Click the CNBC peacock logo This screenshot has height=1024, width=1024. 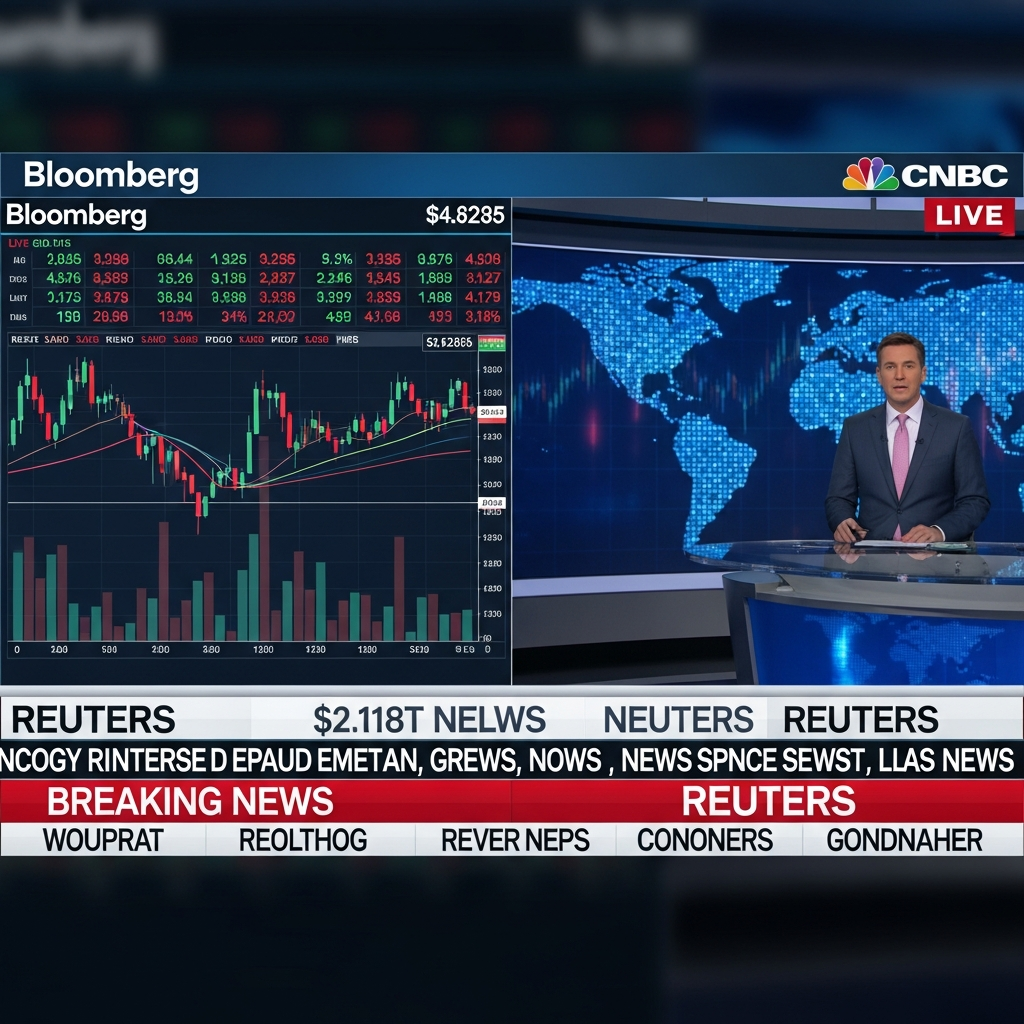pyautogui.click(x=870, y=175)
